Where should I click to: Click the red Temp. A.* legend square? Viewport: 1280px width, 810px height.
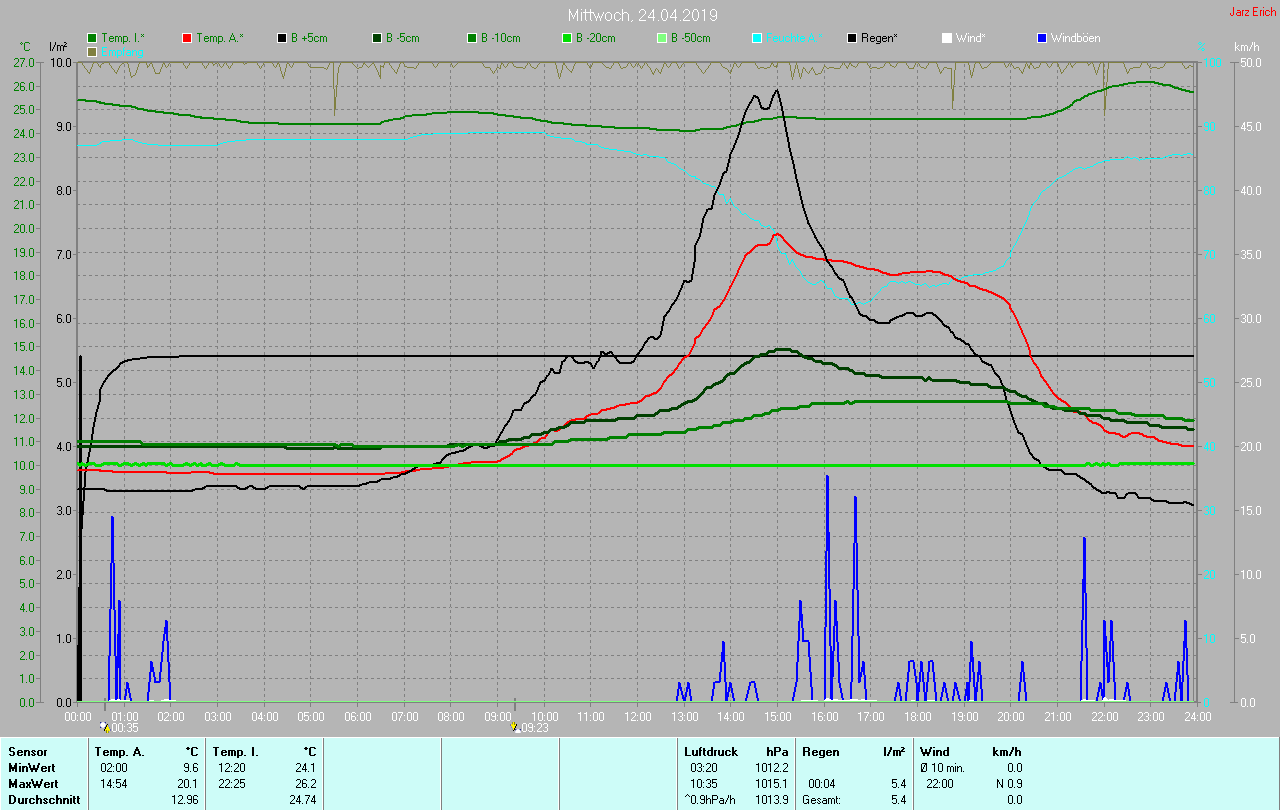click(x=188, y=38)
